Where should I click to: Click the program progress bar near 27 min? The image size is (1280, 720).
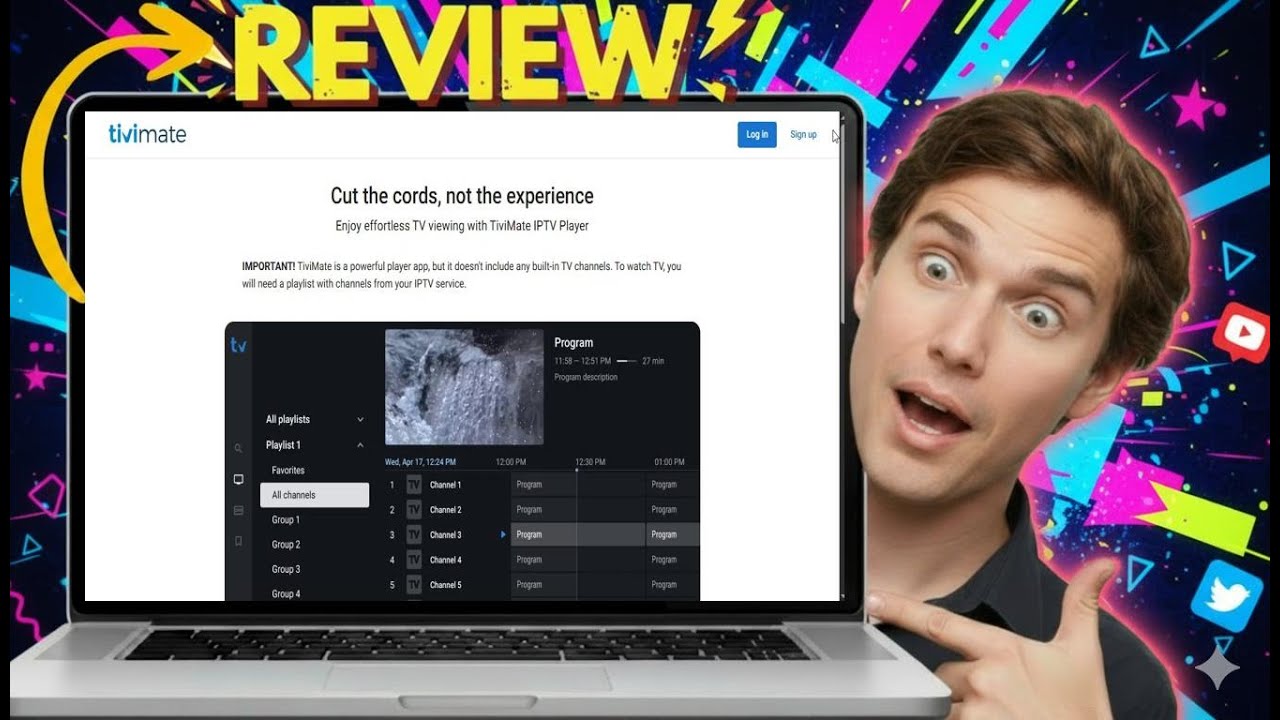(x=626, y=361)
